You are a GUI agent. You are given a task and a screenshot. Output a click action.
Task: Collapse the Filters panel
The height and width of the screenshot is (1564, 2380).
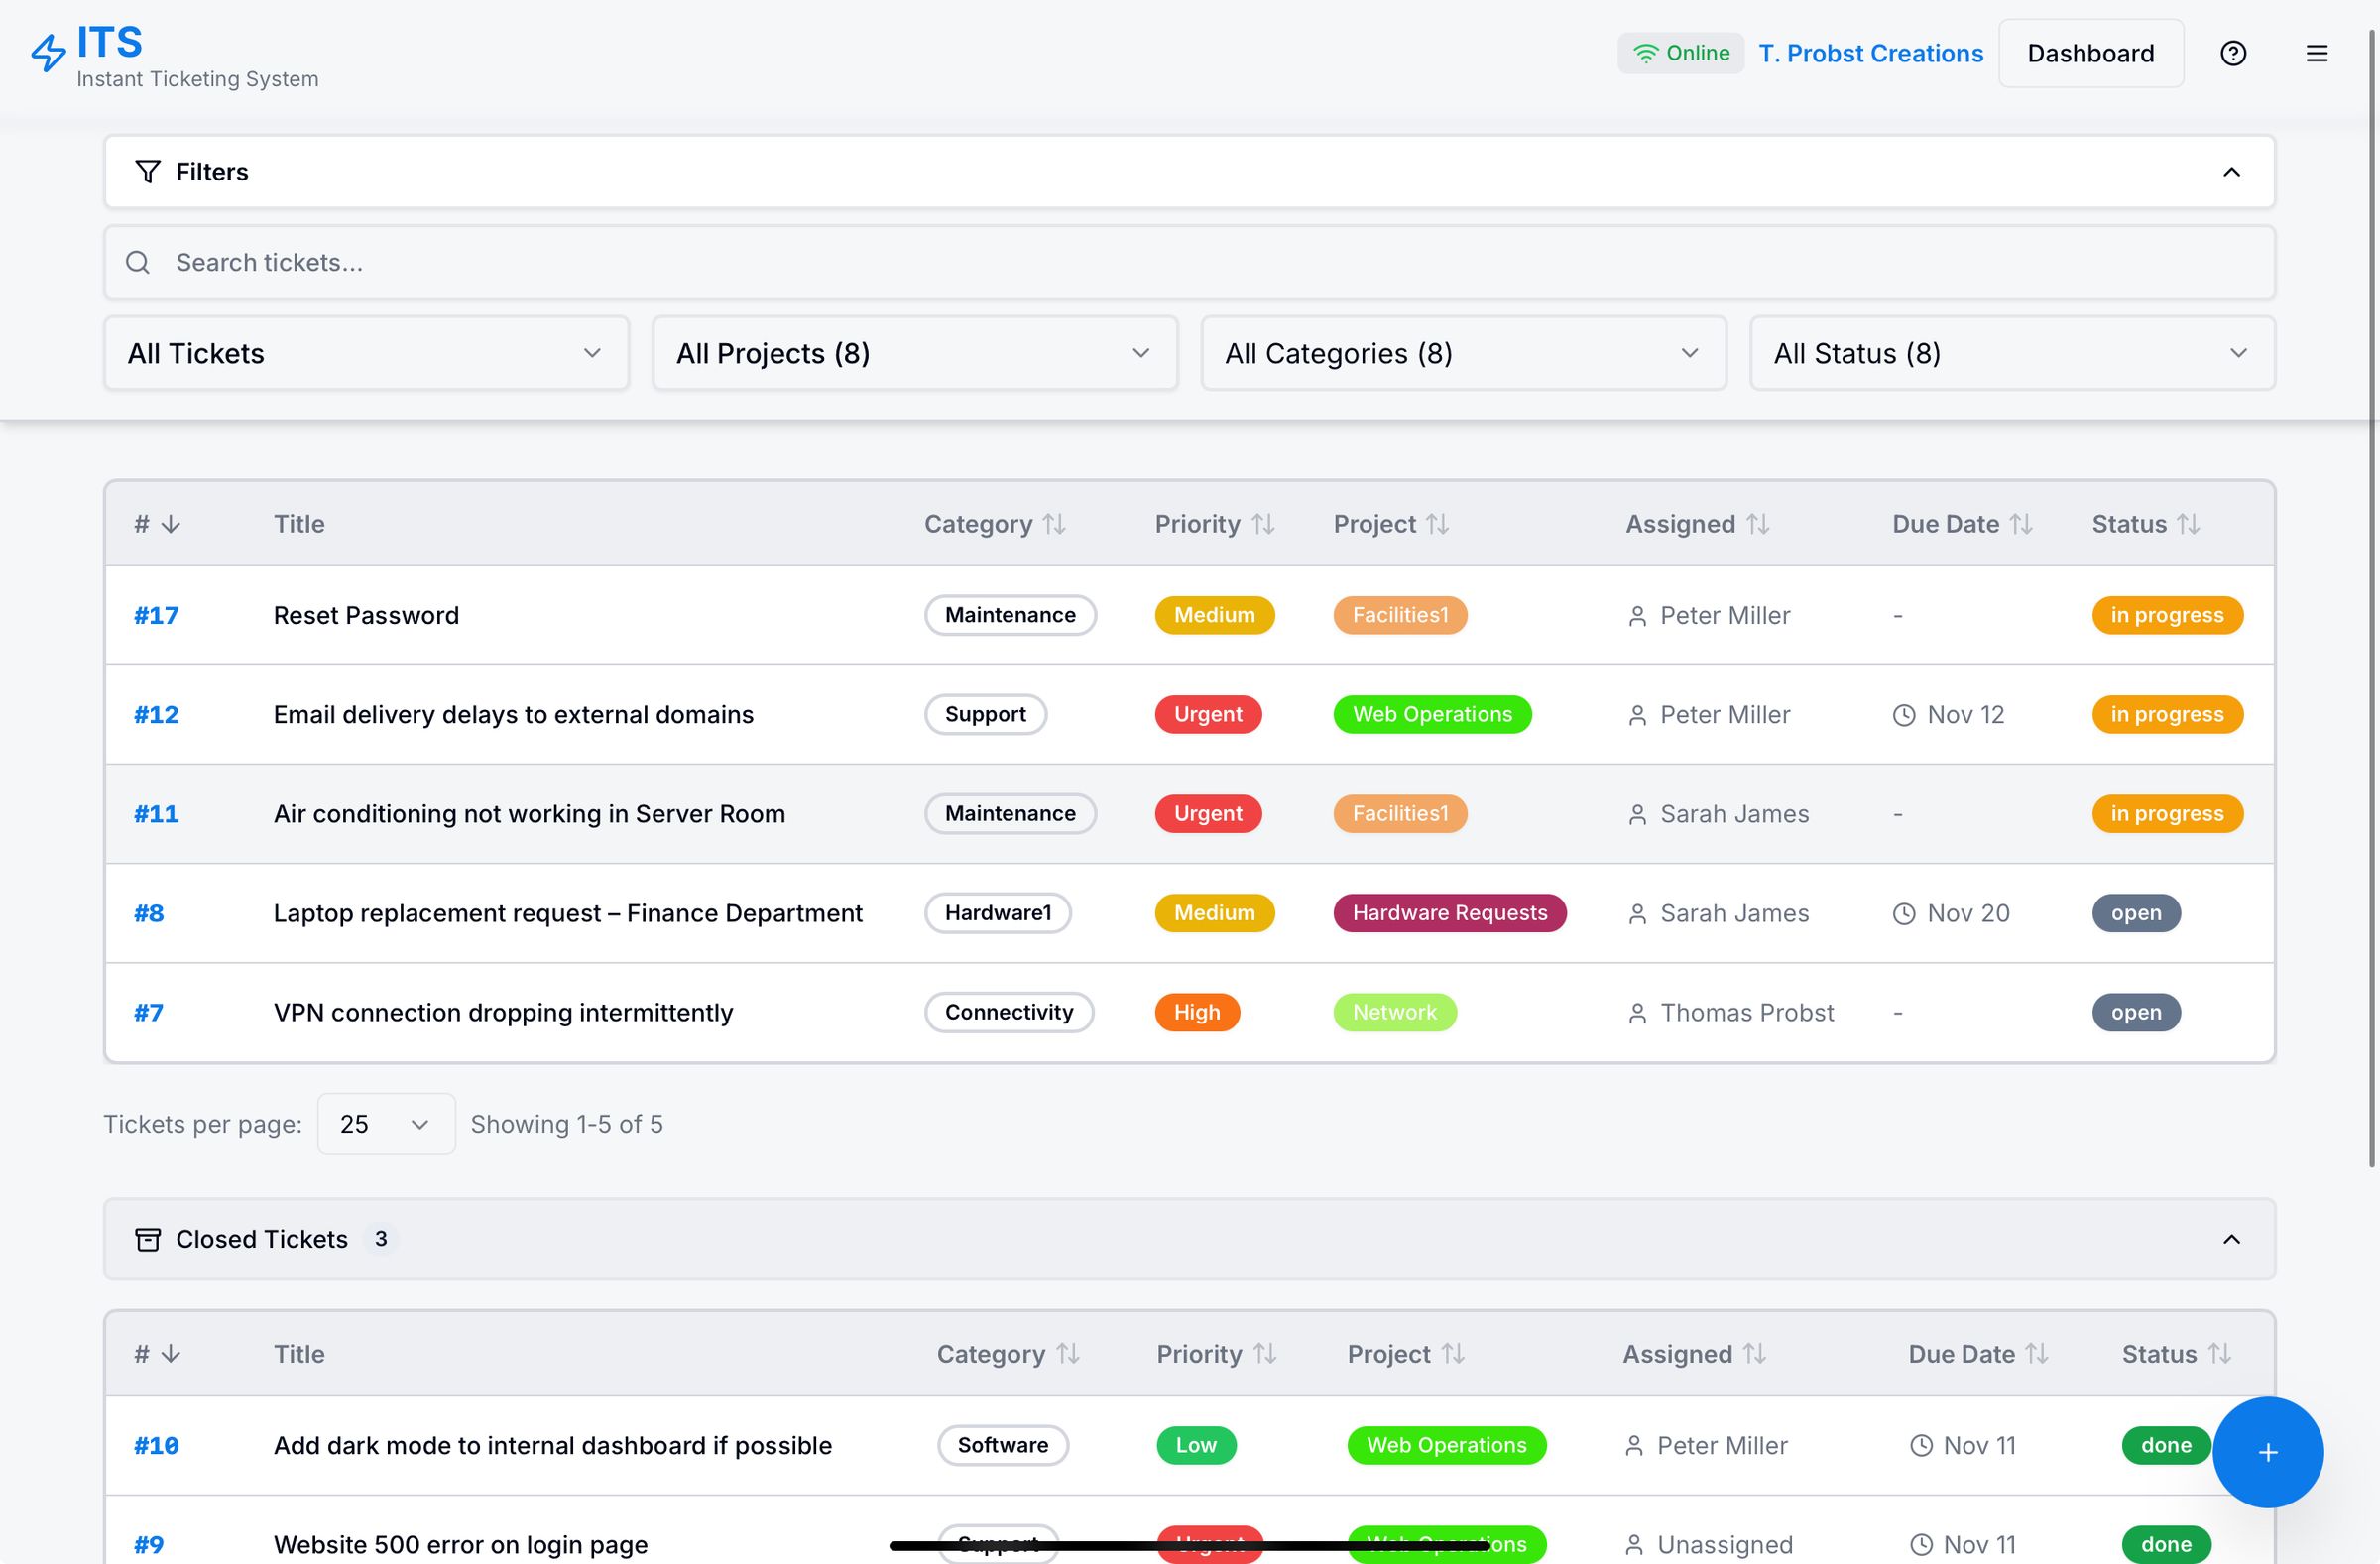2231,171
